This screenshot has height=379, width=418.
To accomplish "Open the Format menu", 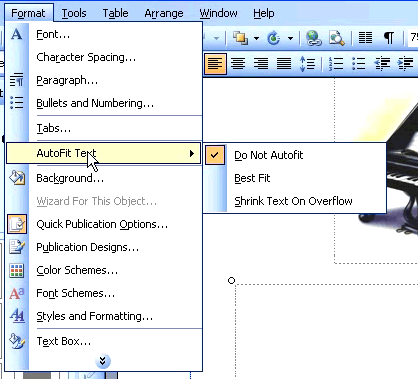I will click(x=29, y=13).
